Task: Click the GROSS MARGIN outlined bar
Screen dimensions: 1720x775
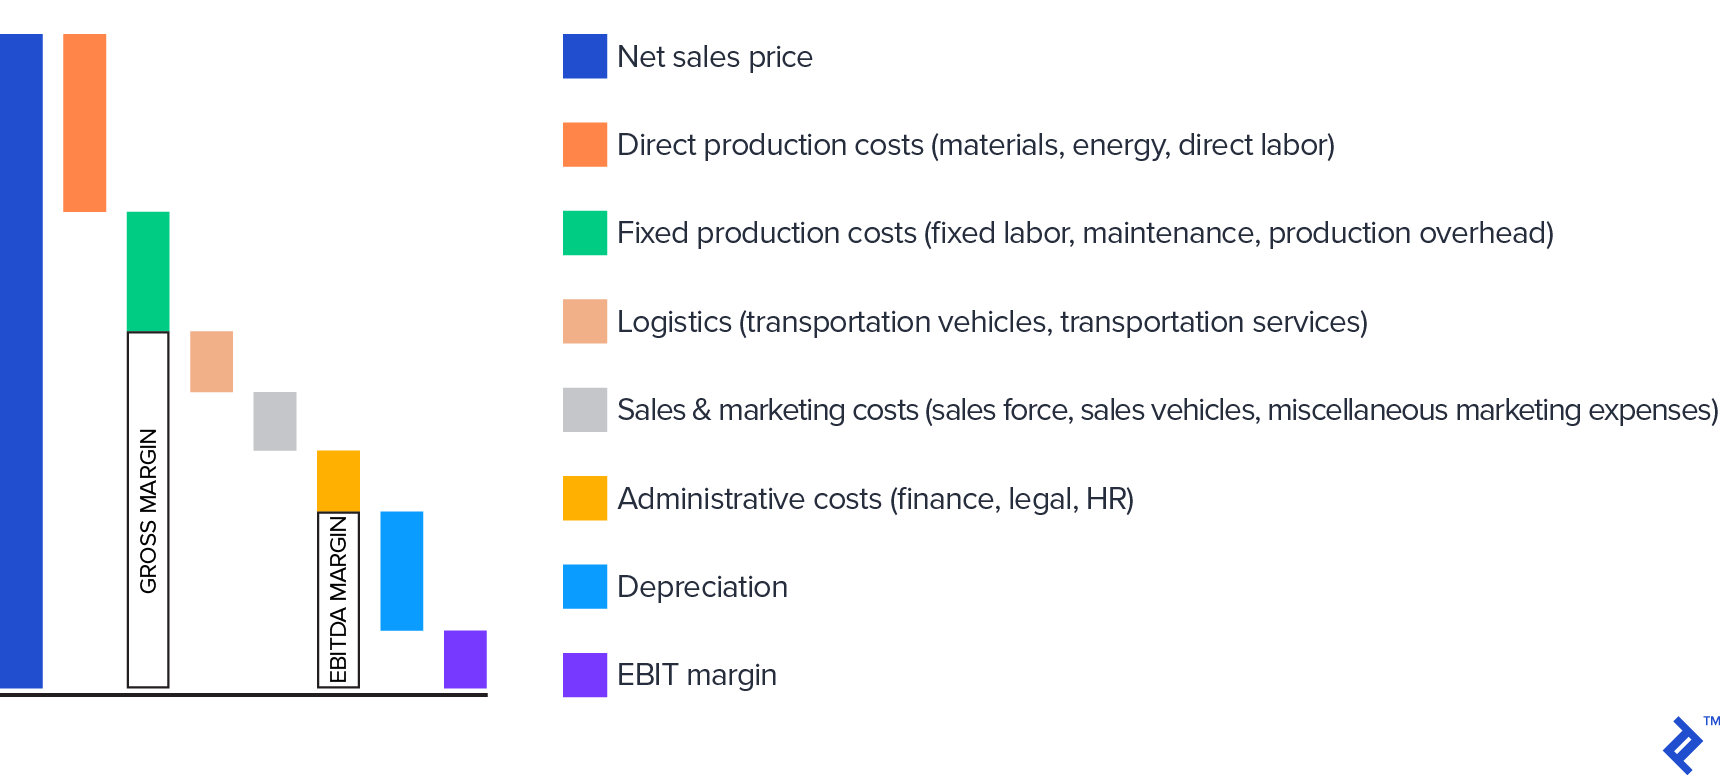Action: [x=148, y=510]
